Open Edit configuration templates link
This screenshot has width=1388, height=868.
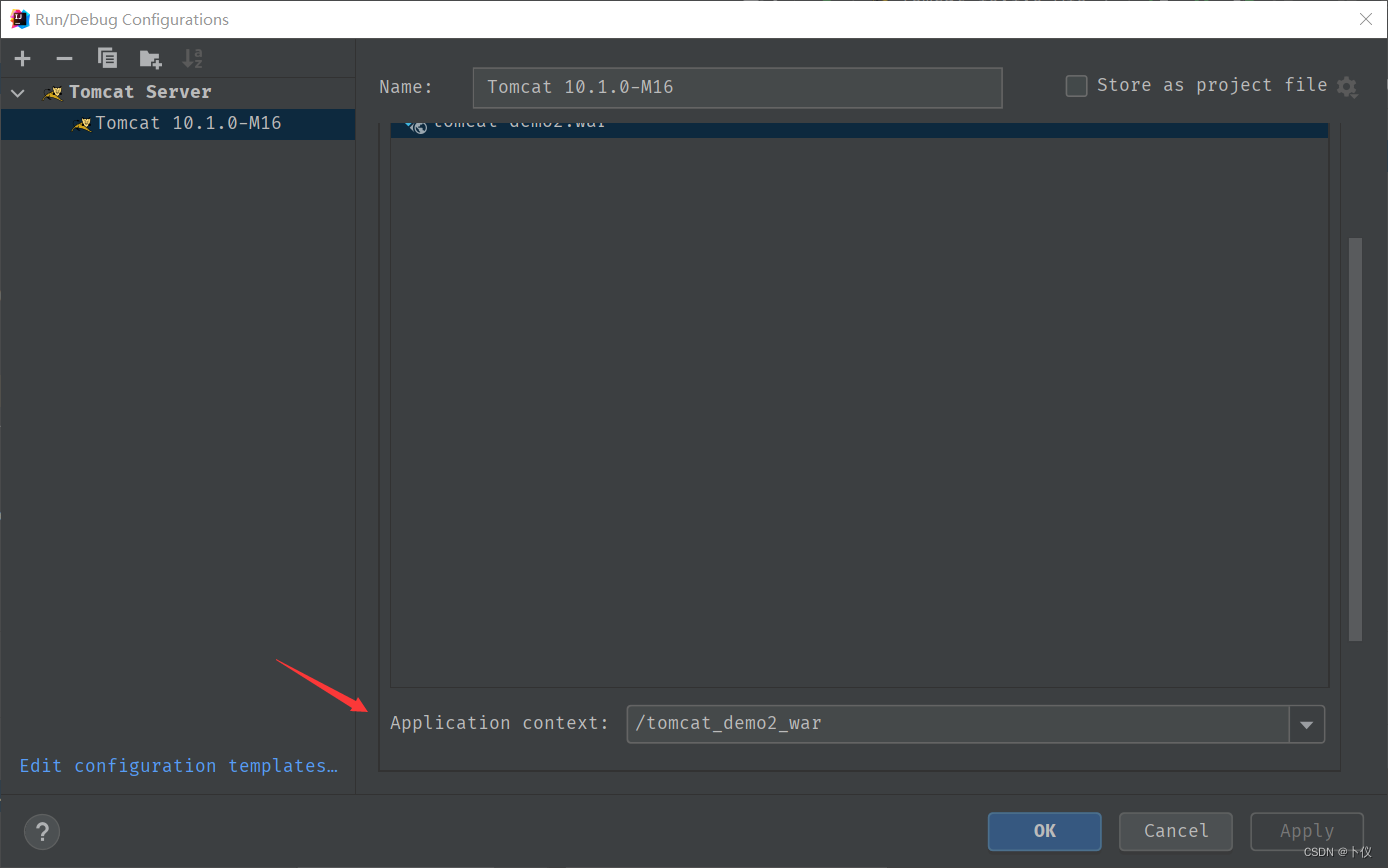pyautogui.click(x=179, y=766)
